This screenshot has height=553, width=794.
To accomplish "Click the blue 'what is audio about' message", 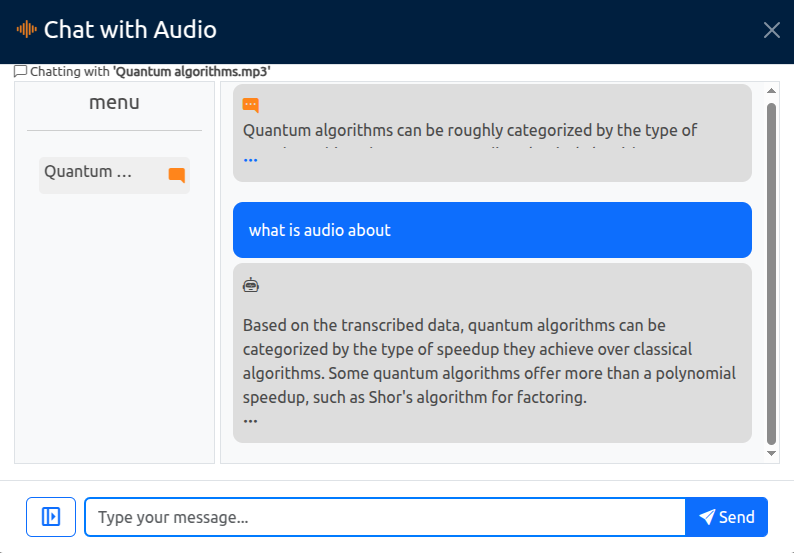I will (492, 230).
